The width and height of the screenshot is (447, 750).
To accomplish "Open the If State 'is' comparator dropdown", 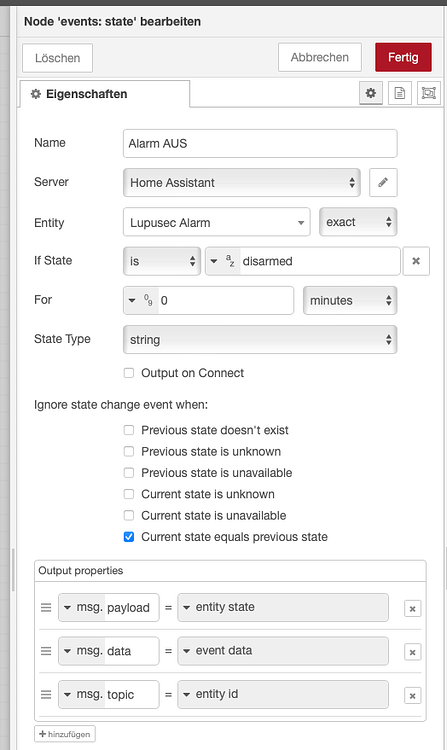I will (x=162, y=261).
